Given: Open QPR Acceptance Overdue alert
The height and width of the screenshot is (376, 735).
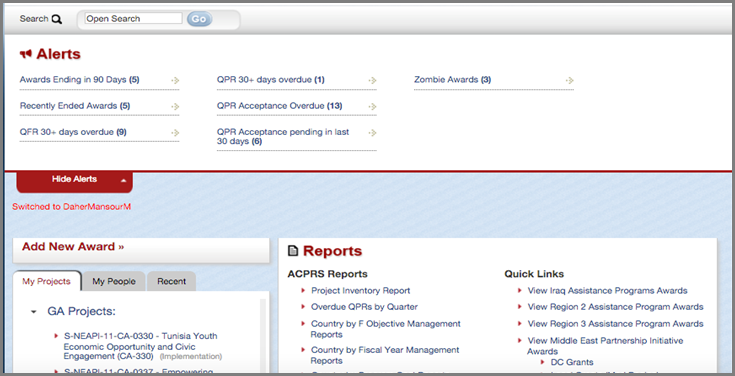Looking at the screenshot, I should click(x=279, y=106).
